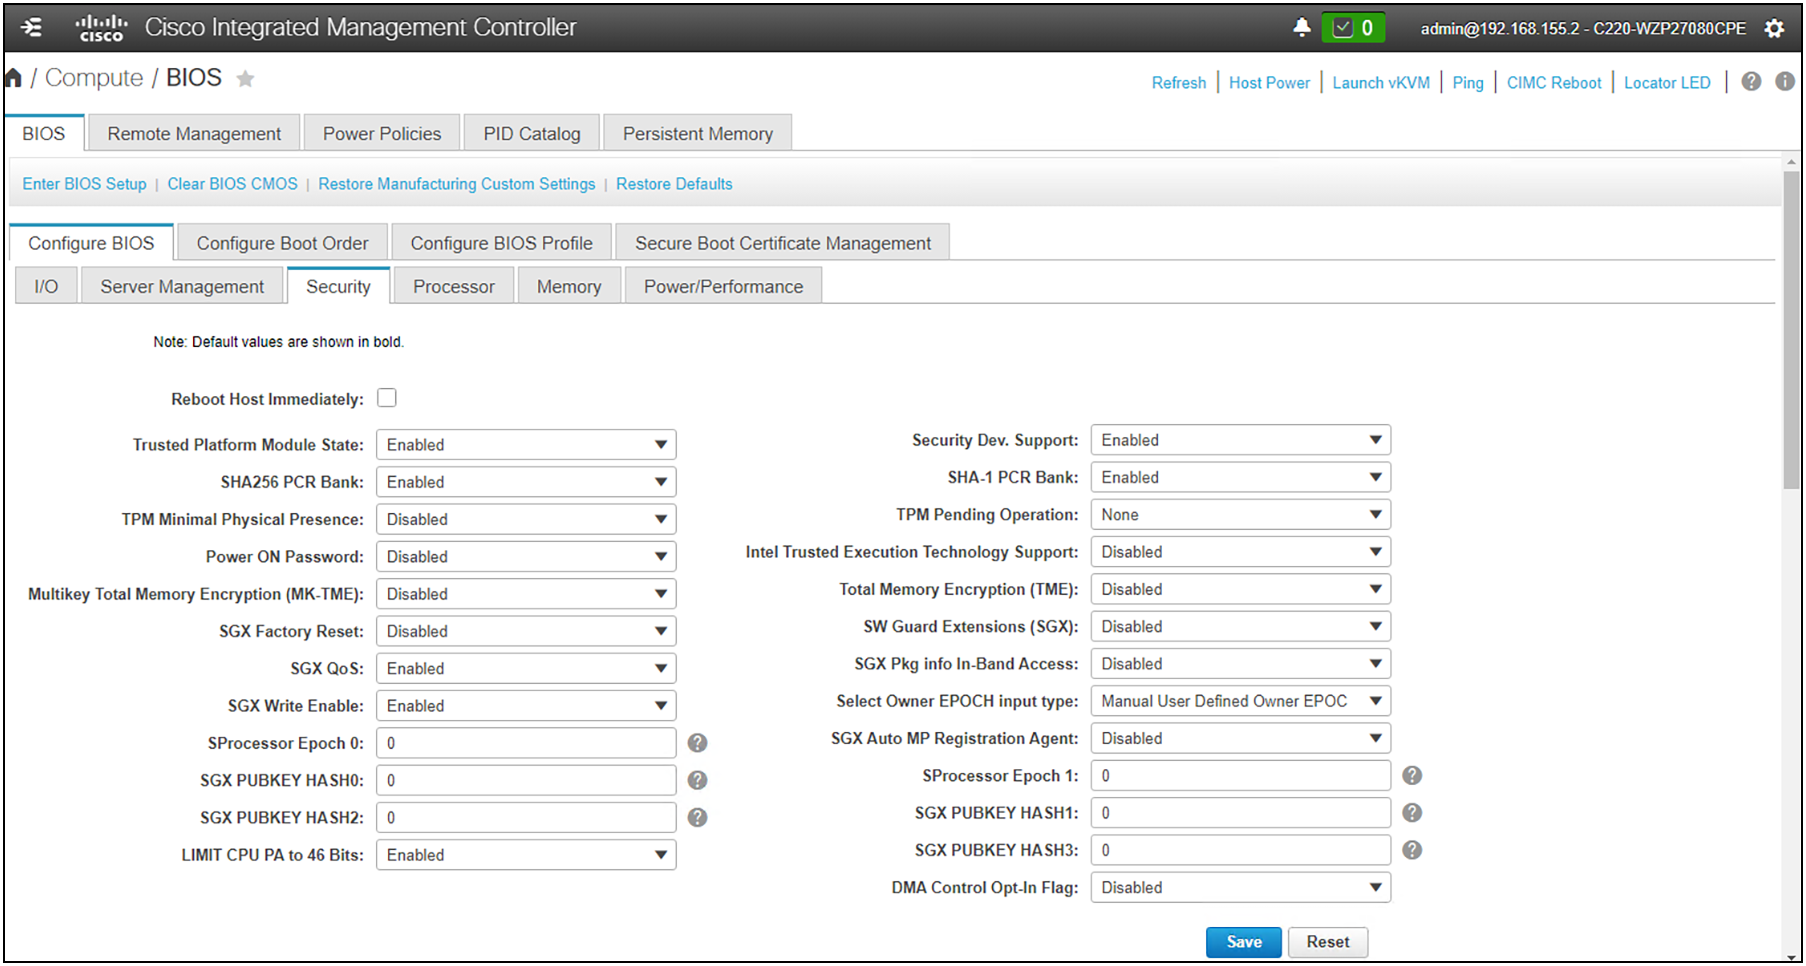Show help for SGX PUBKEY HASH2
This screenshot has height=966, width=1806.
tap(698, 818)
